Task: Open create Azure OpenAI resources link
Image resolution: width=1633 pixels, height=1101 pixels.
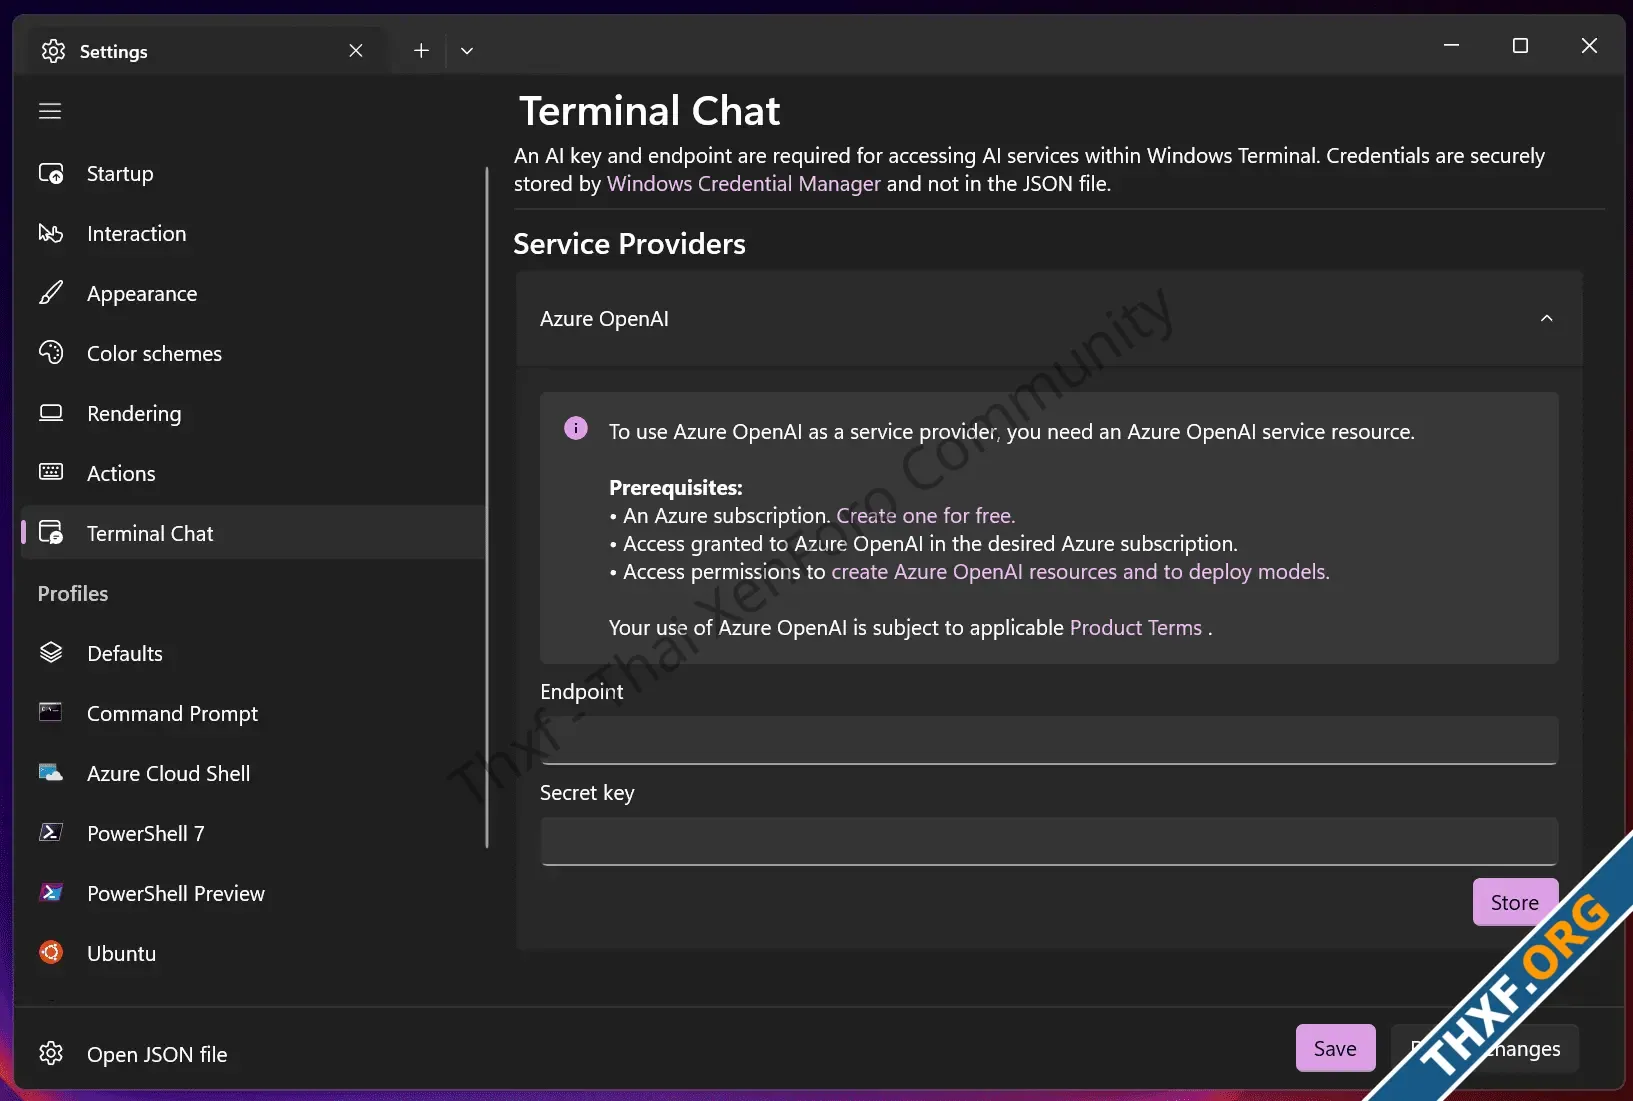Action: pyautogui.click(x=1080, y=572)
